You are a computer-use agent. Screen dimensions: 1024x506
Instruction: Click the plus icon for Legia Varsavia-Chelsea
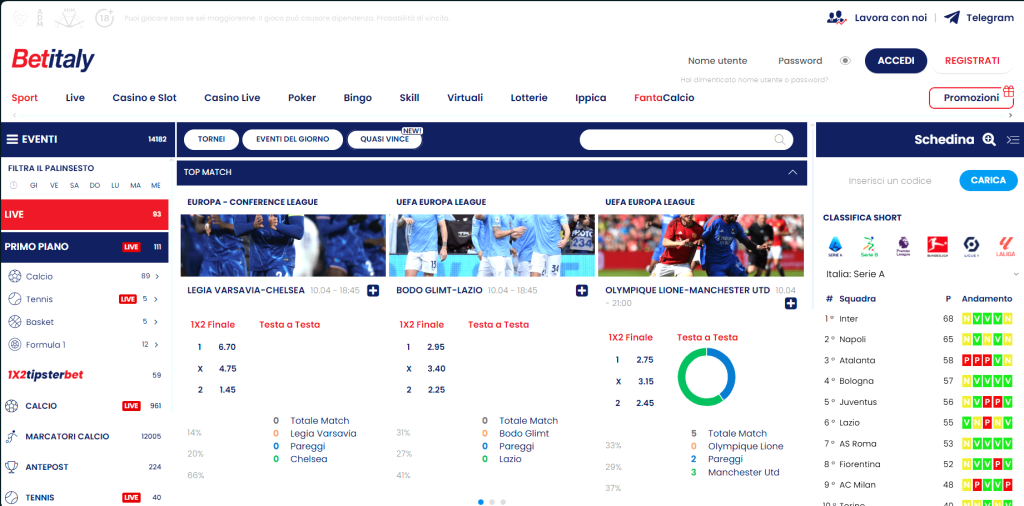point(373,291)
